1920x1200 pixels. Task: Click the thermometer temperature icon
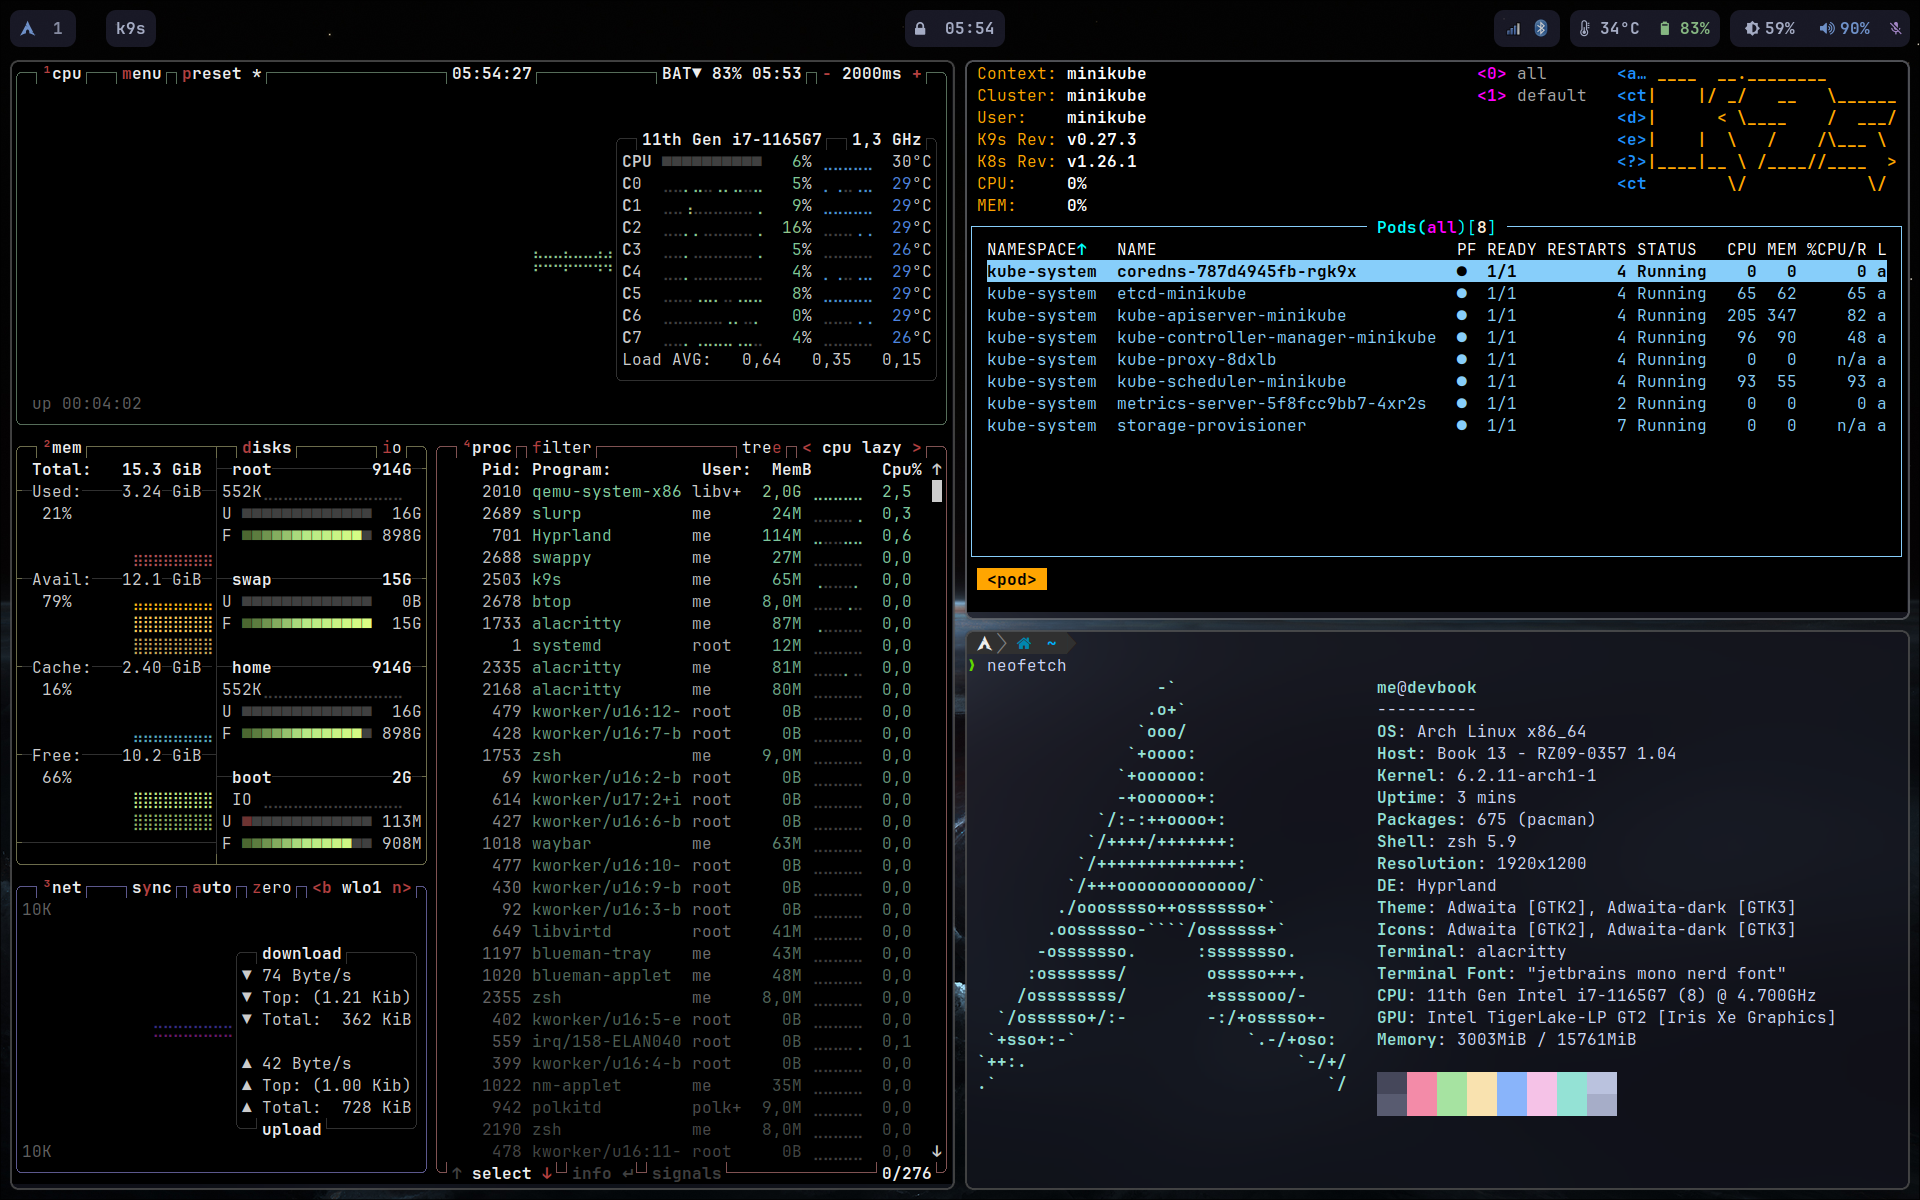pos(1584,29)
